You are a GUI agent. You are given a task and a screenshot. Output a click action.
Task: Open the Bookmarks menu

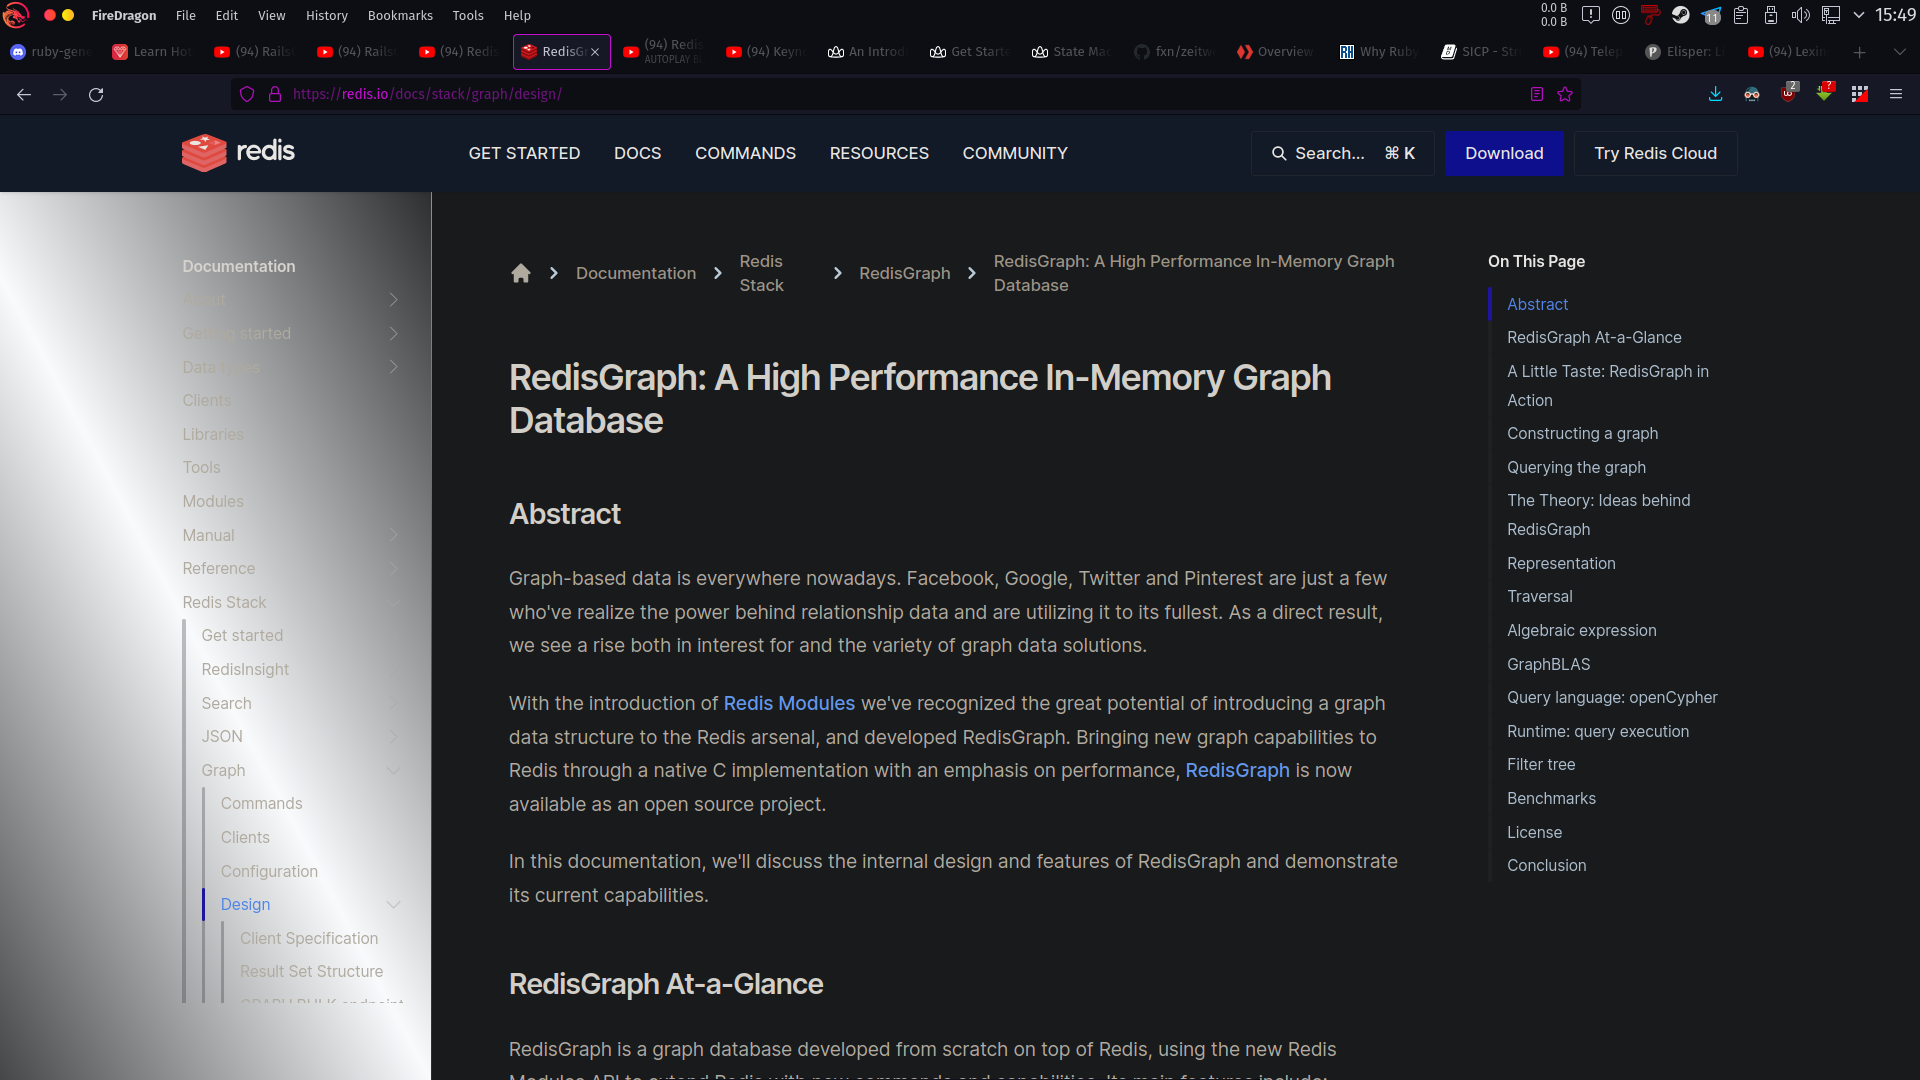click(400, 15)
